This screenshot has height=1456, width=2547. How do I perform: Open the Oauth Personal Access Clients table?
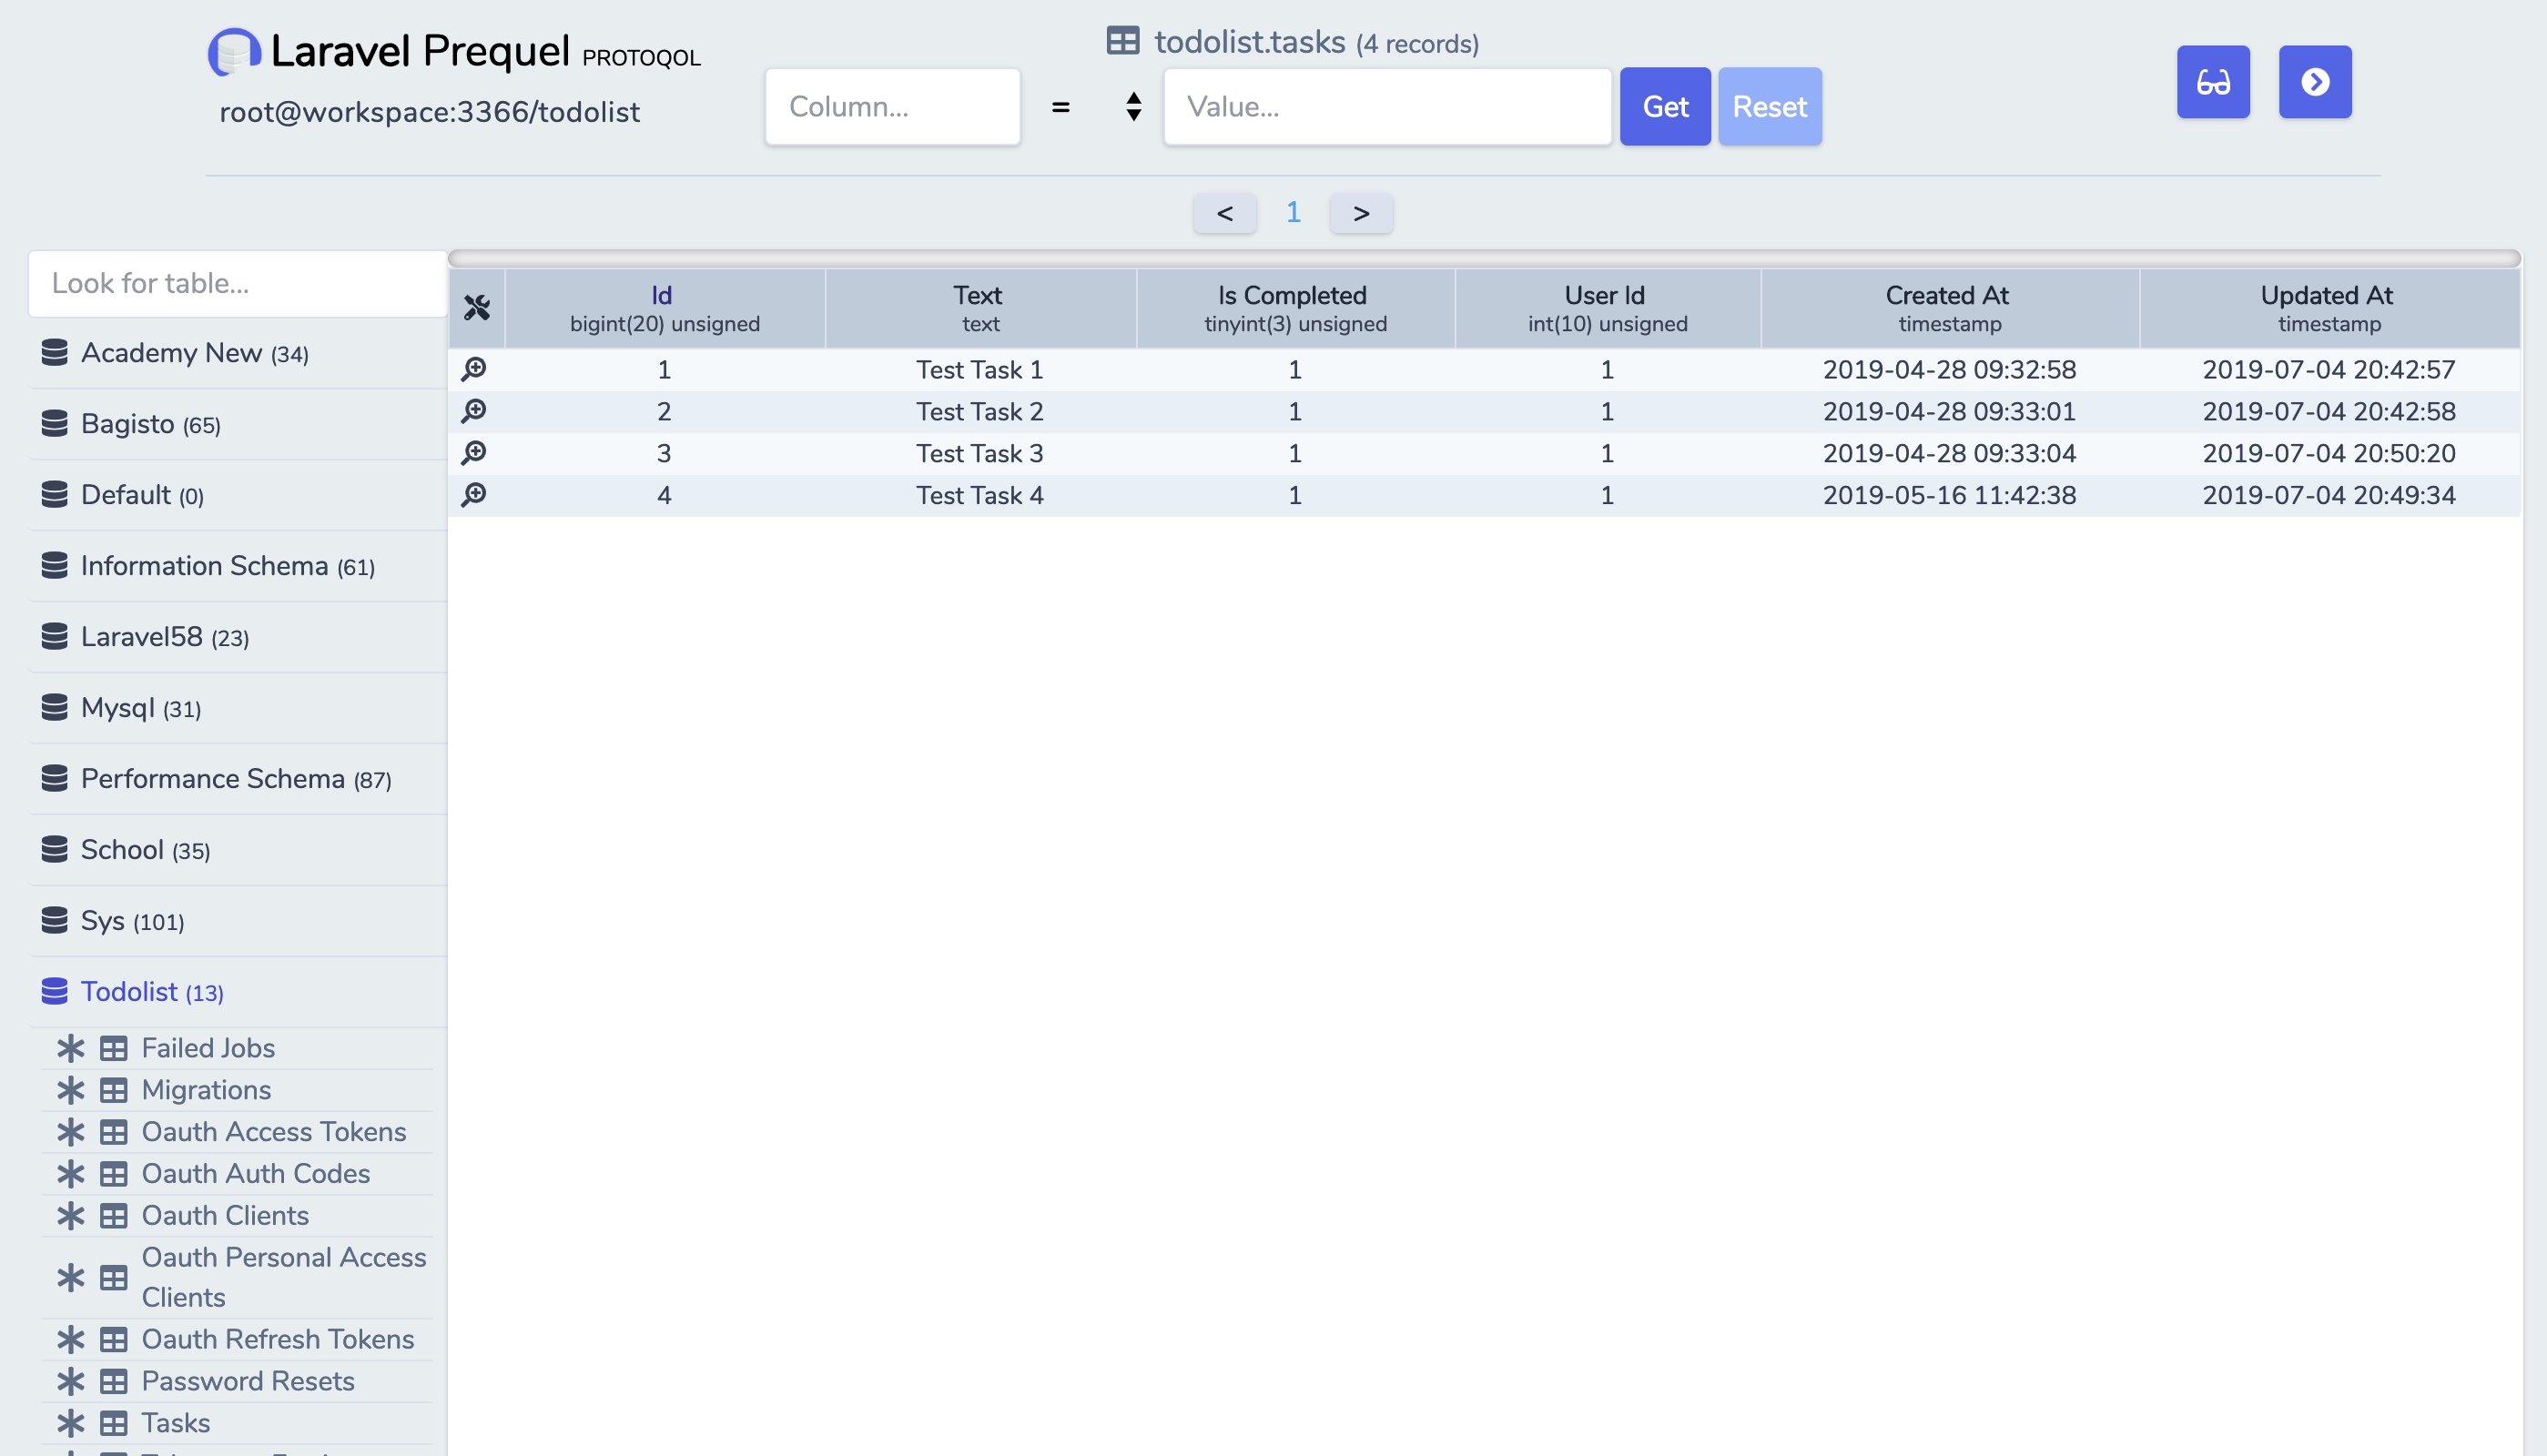pos(284,1278)
